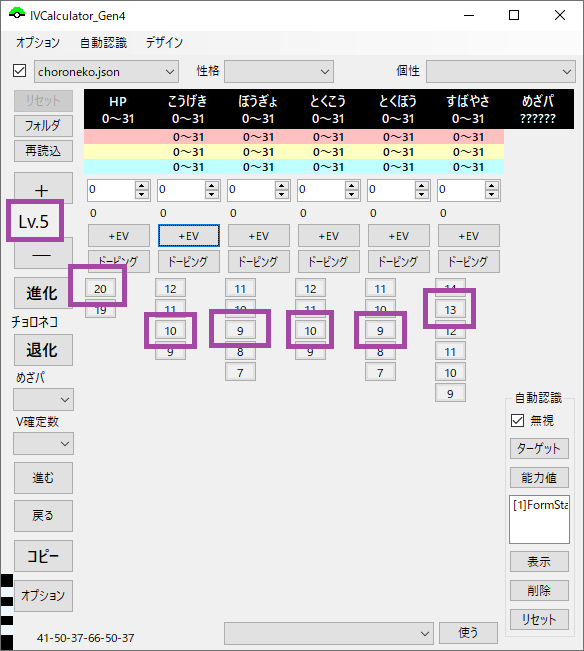
Task: Expand the 性格 nature dropdown
Action: click(279, 72)
